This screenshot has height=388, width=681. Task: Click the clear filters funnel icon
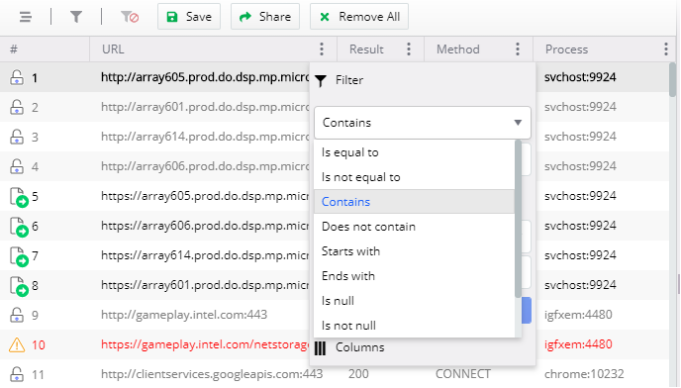pyautogui.click(x=129, y=17)
